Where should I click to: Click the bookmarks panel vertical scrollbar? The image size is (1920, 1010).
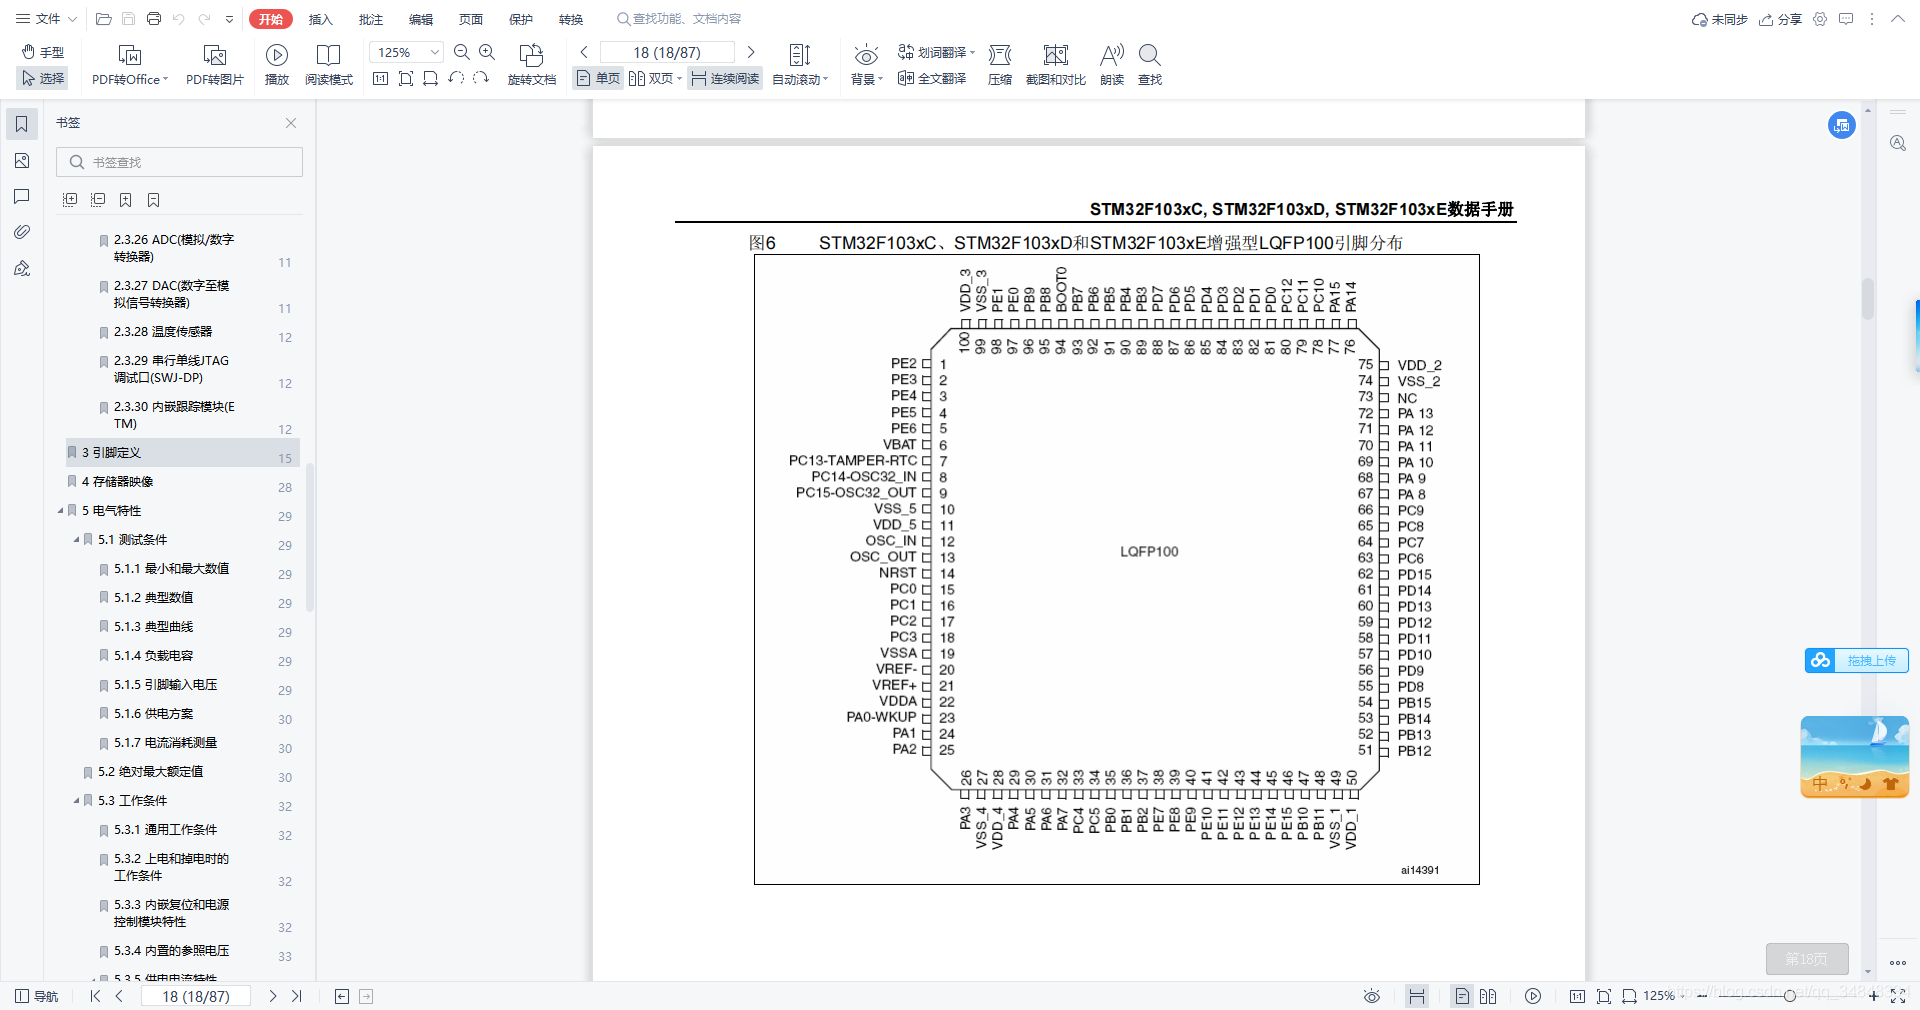point(310,538)
